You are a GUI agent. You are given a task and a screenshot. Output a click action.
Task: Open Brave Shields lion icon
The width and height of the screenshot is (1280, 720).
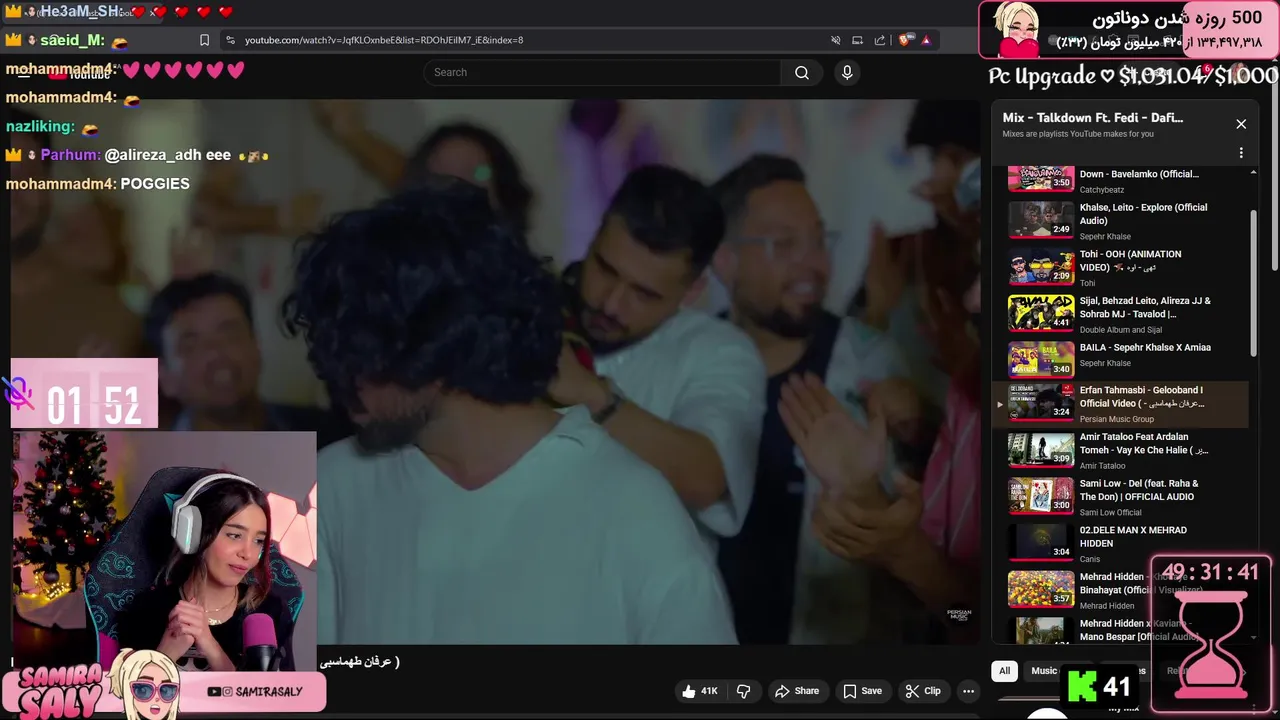905,40
